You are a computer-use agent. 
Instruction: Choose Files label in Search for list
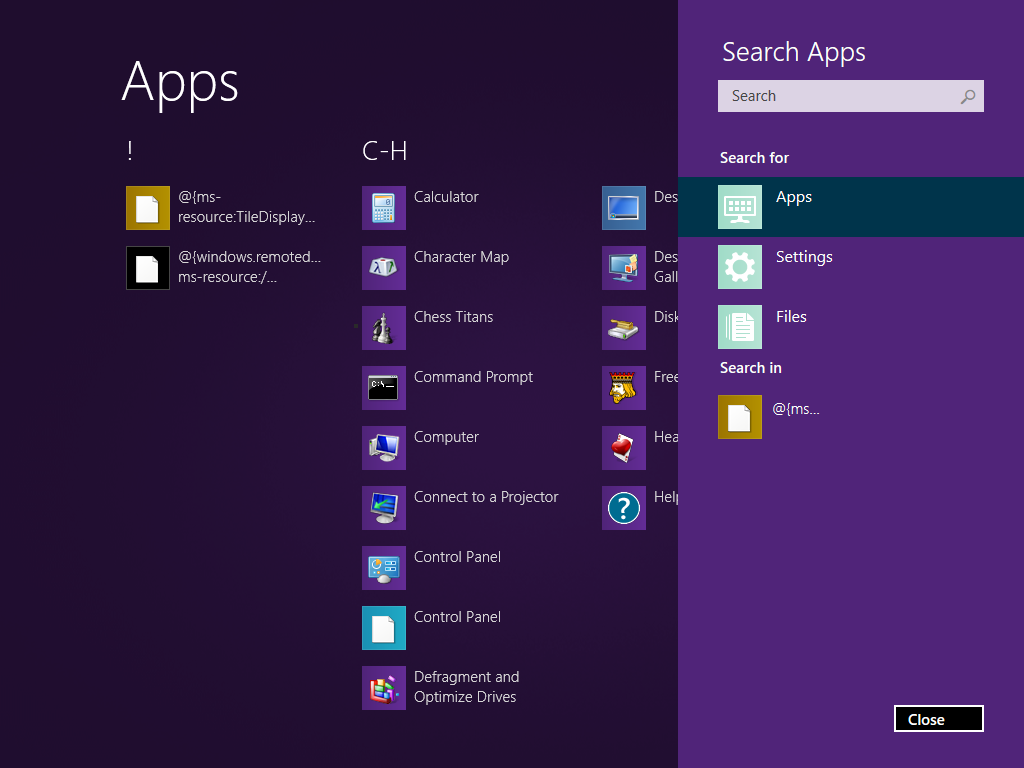coord(791,317)
